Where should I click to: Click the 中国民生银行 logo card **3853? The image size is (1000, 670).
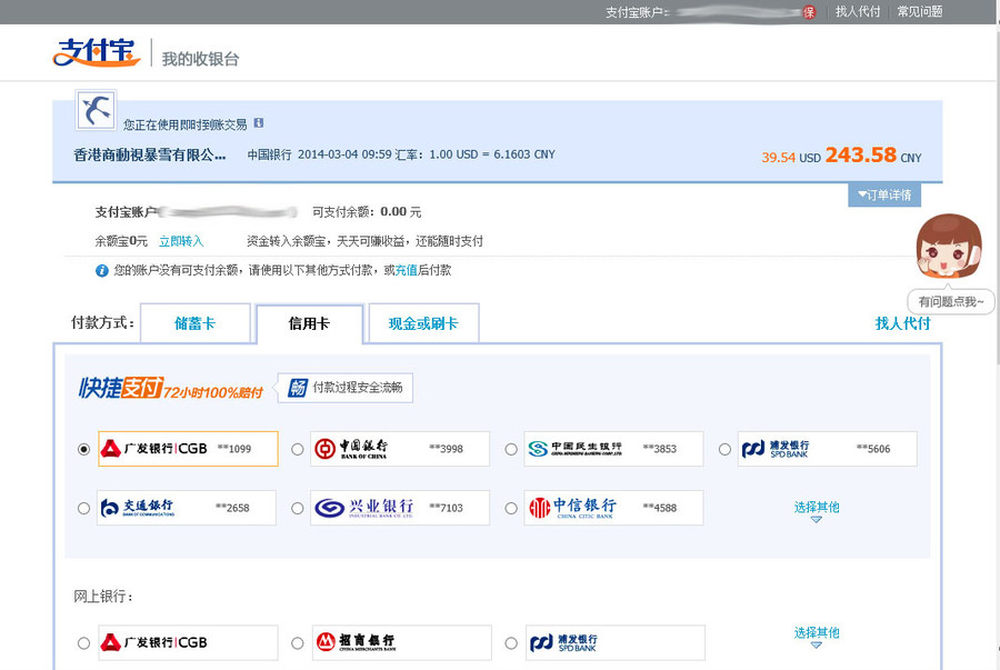pyautogui.click(x=614, y=449)
